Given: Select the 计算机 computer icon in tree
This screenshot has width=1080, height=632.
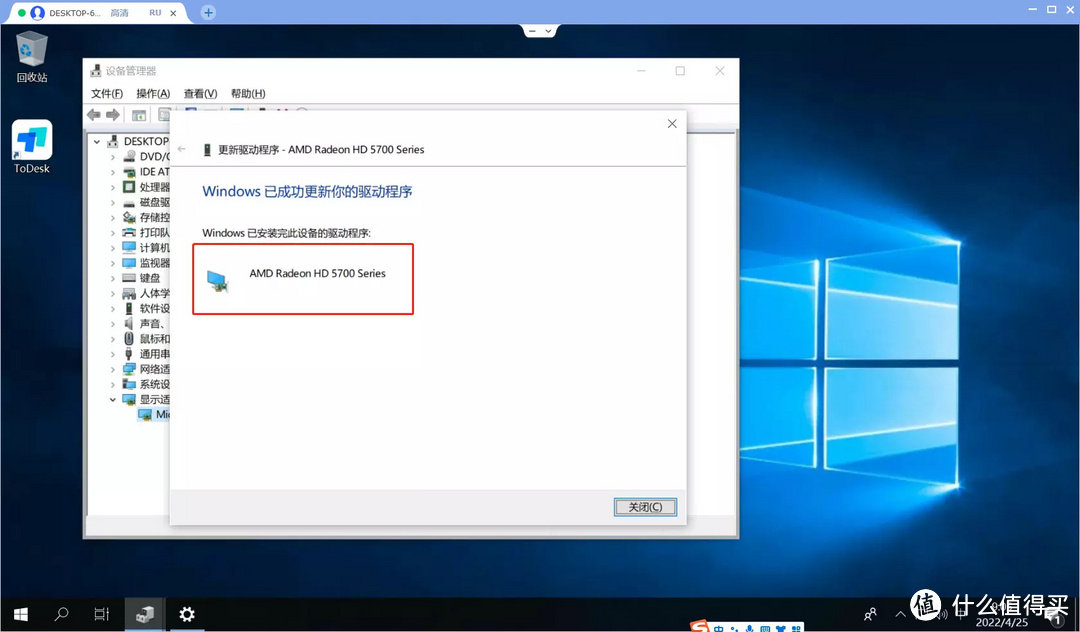Looking at the screenshot, I should point(129,247).
